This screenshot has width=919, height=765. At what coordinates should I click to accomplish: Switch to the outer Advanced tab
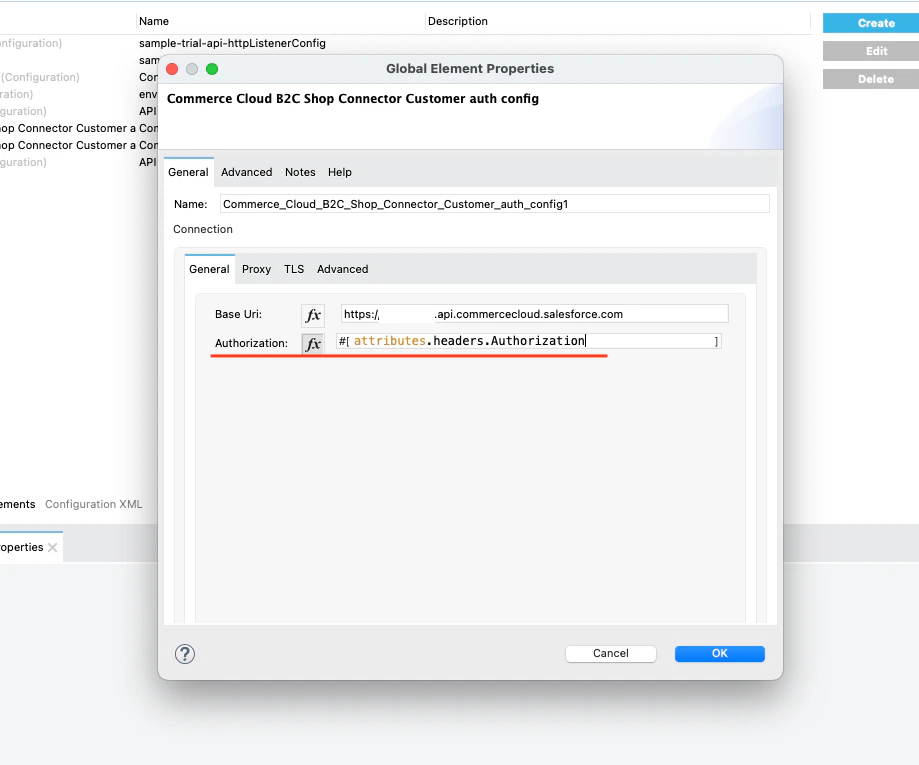click(246, 172)
